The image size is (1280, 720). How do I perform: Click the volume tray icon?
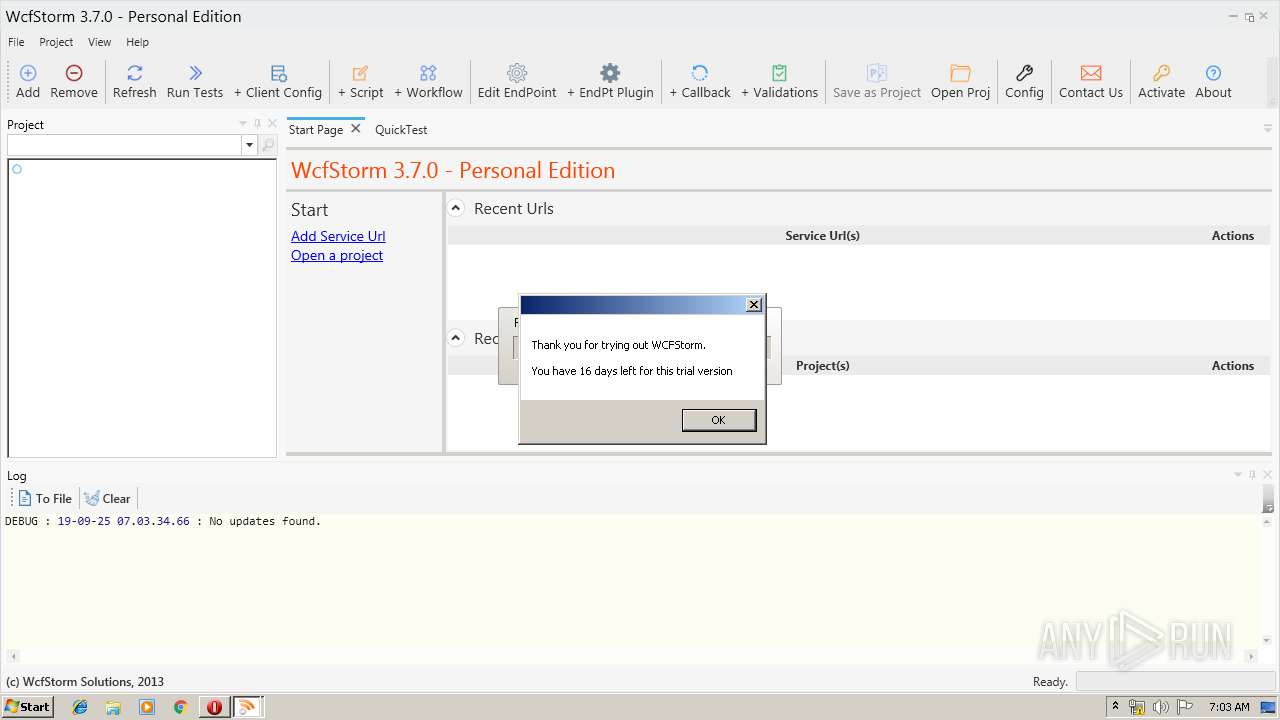click(x=1161, y=707)
